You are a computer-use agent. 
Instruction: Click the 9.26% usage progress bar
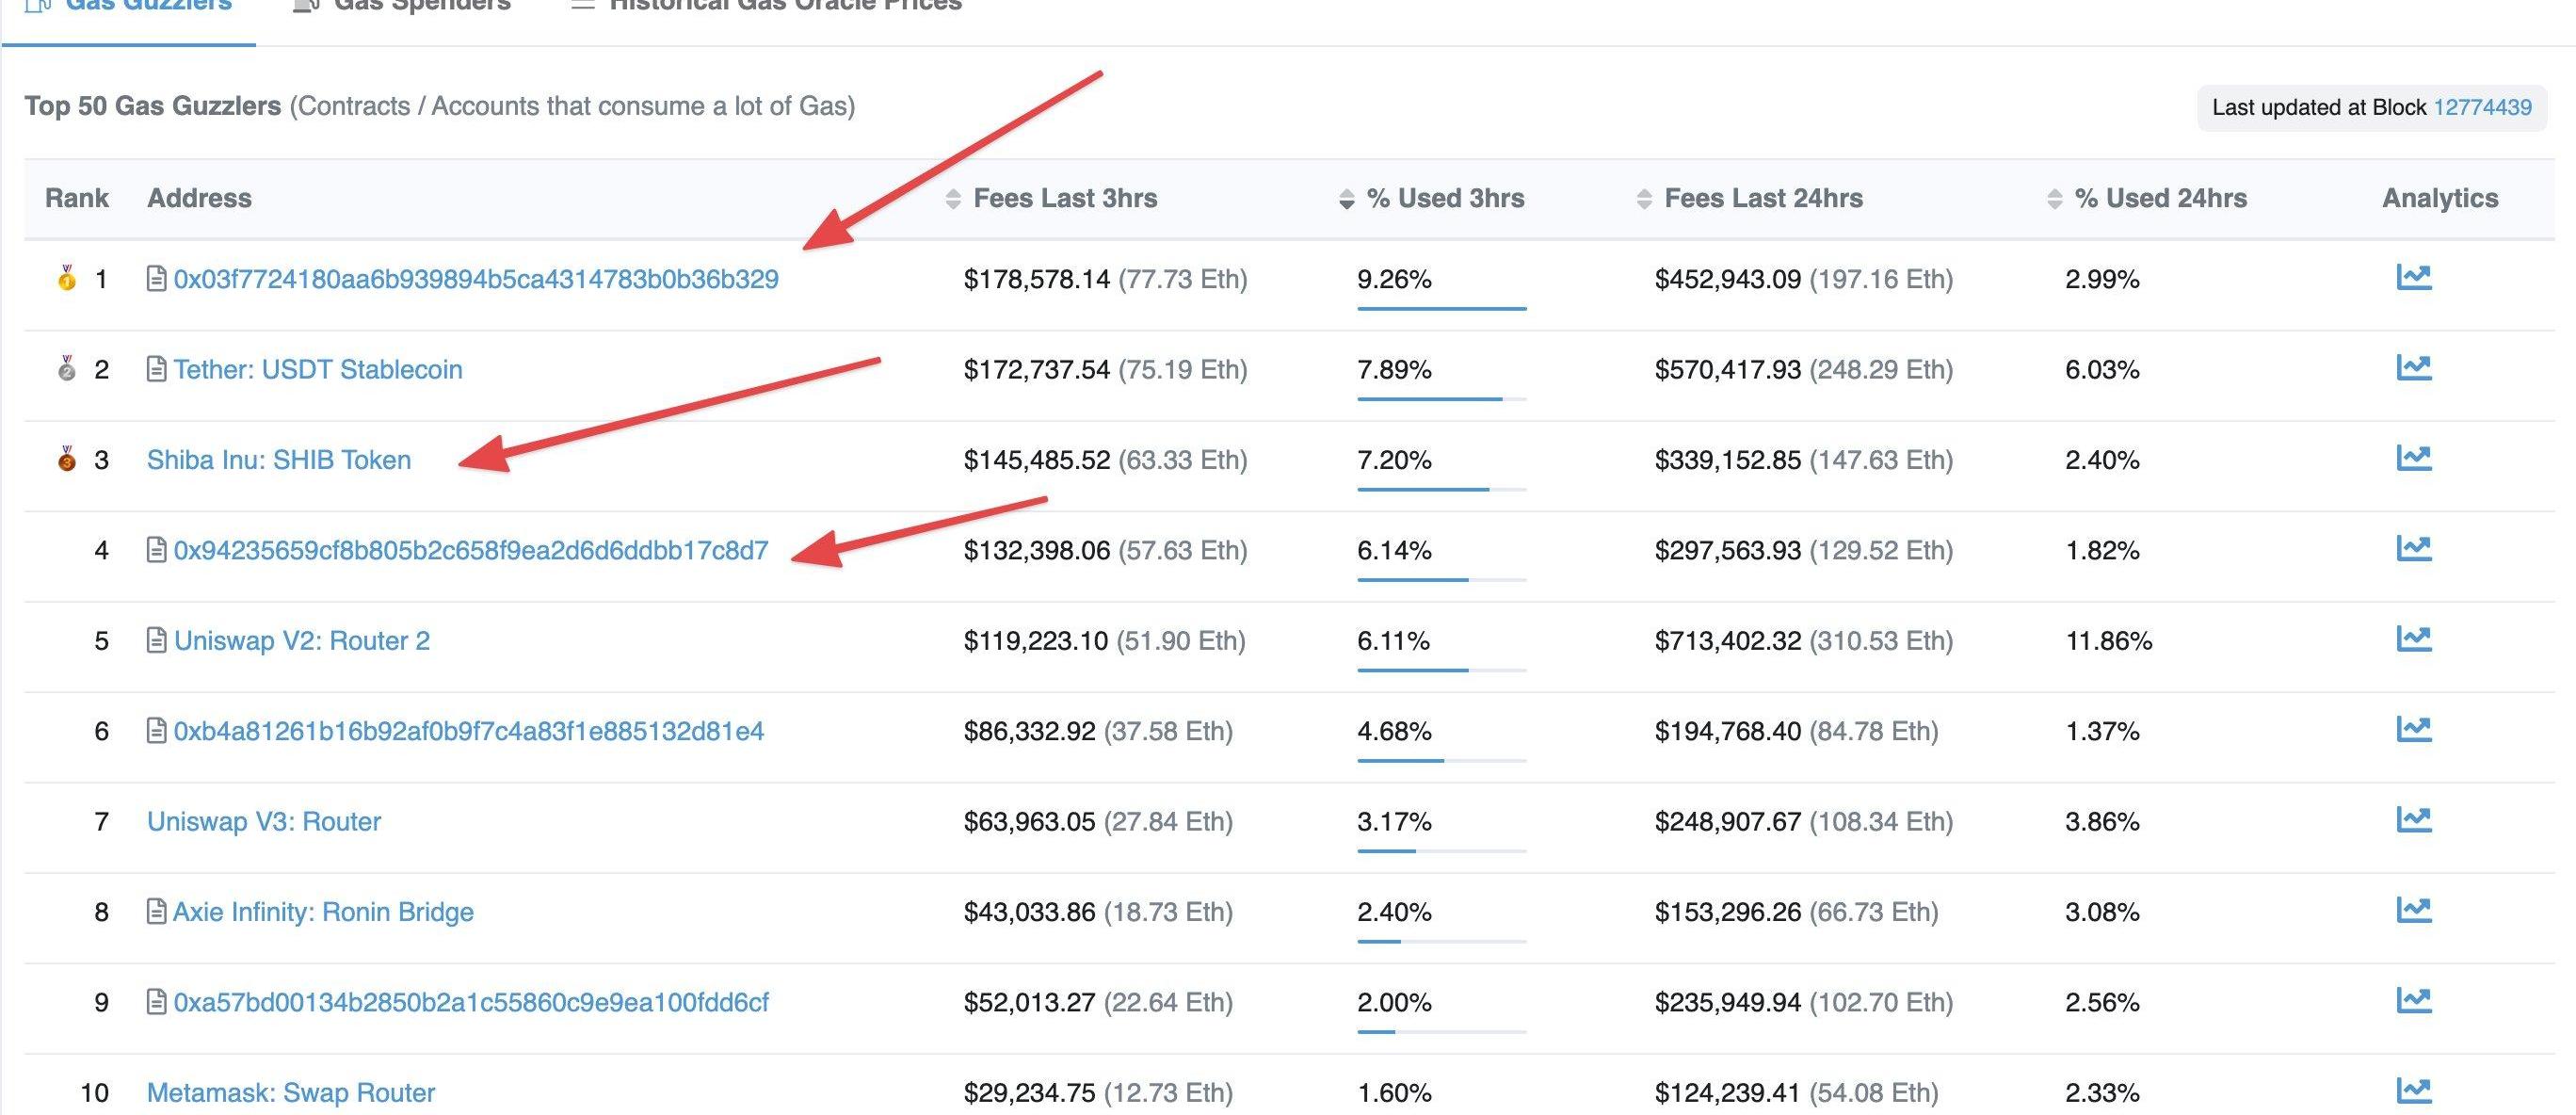1441,309
